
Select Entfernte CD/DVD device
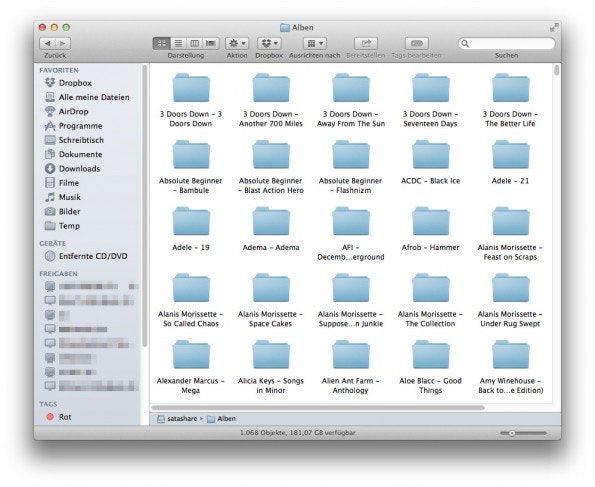[86, 256]
